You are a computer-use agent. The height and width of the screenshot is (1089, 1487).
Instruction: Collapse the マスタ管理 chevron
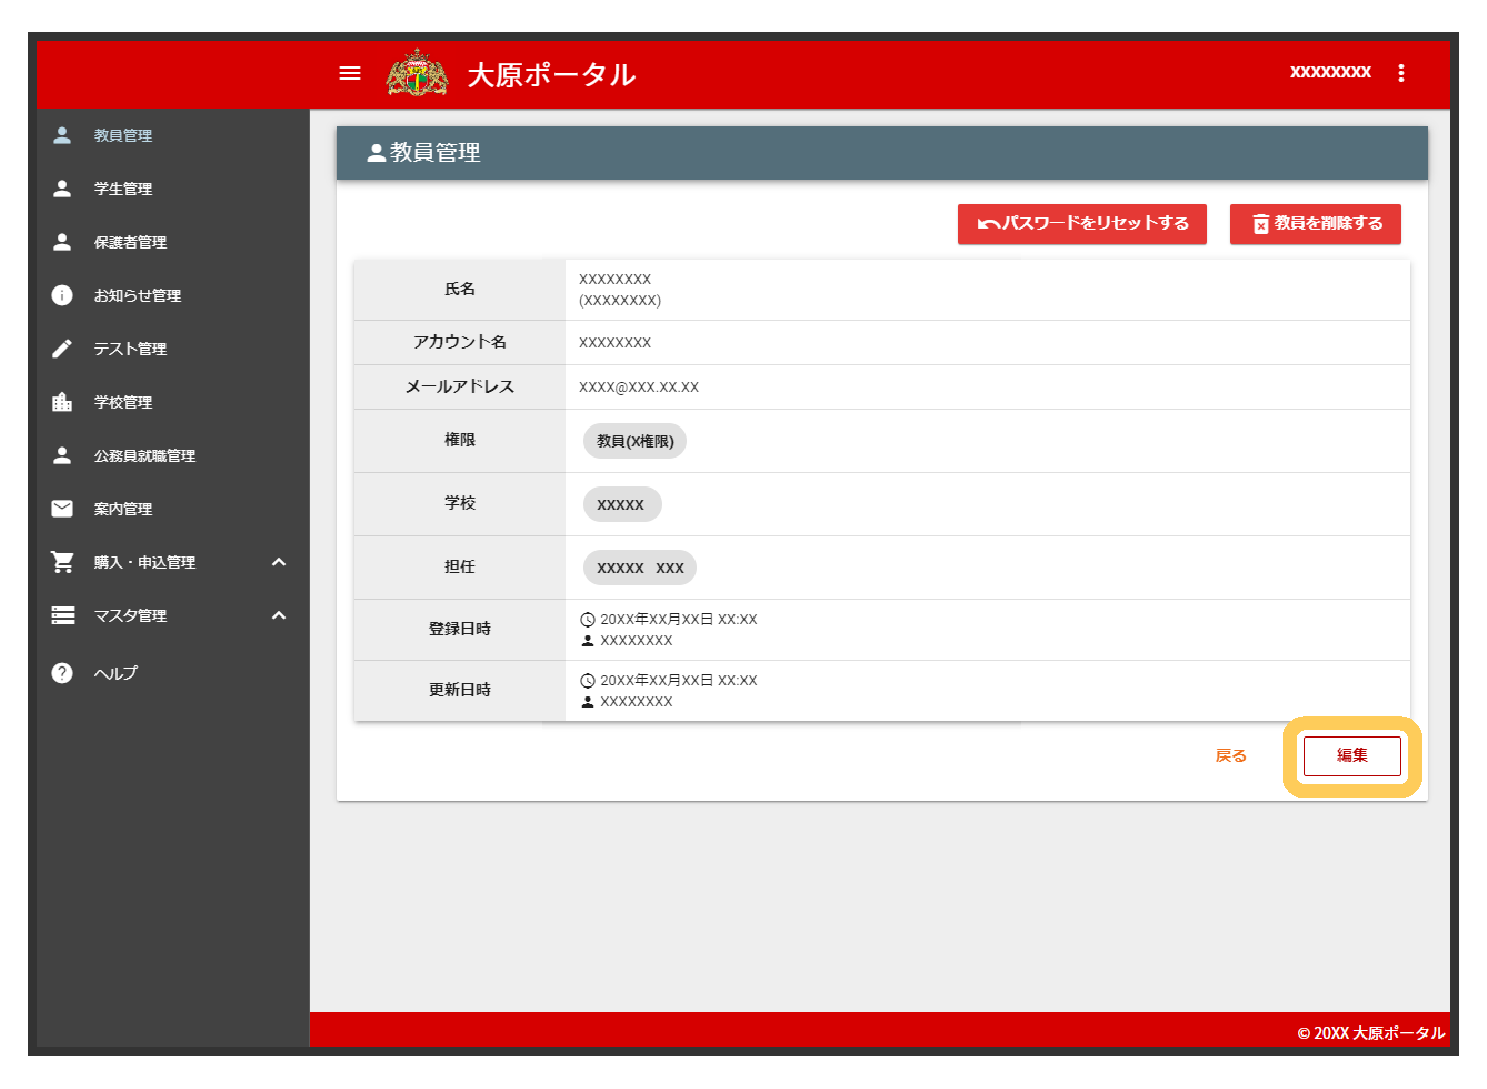pos(279,615)
